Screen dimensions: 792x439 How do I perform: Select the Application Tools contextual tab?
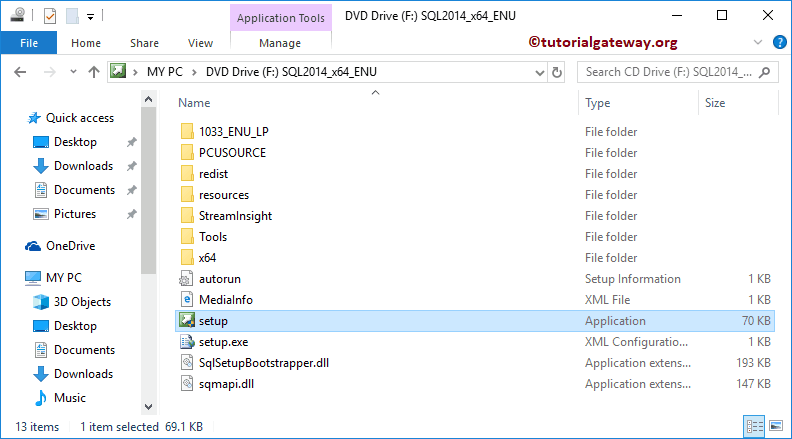click(x=281, y=18)
